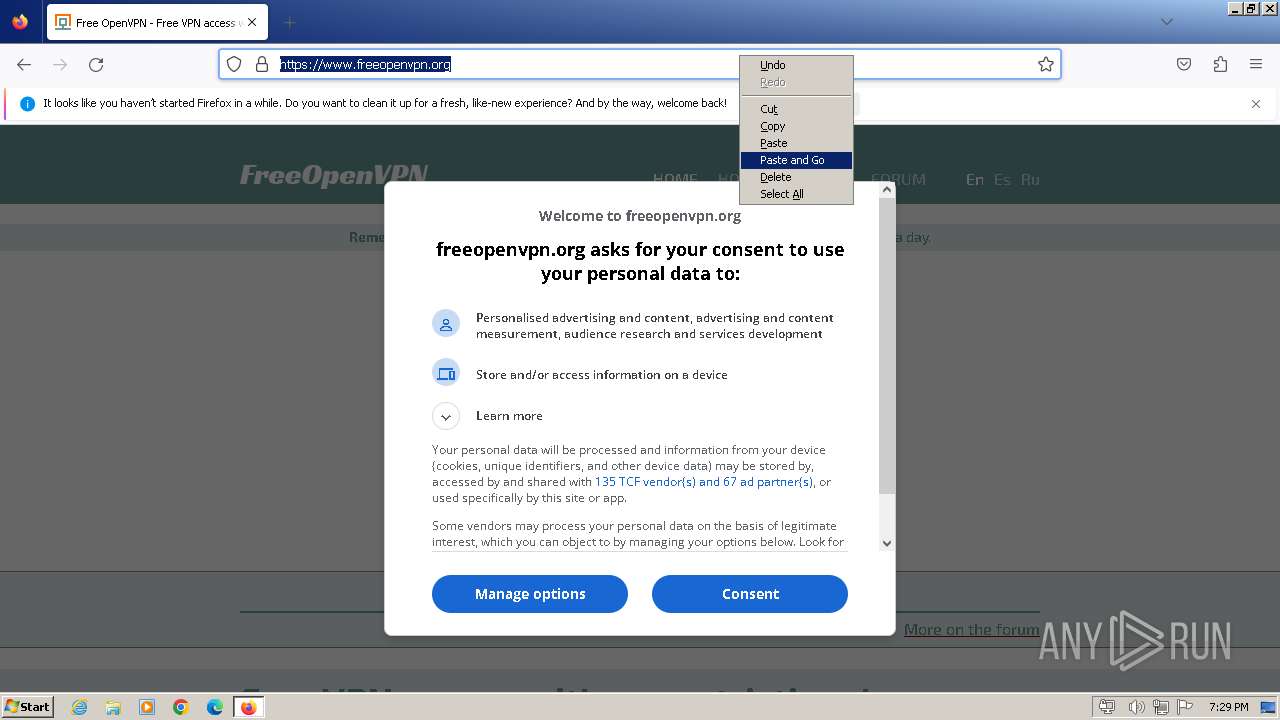
Task: Open the Extensions puzzle icon
Action: point(1220,64)
